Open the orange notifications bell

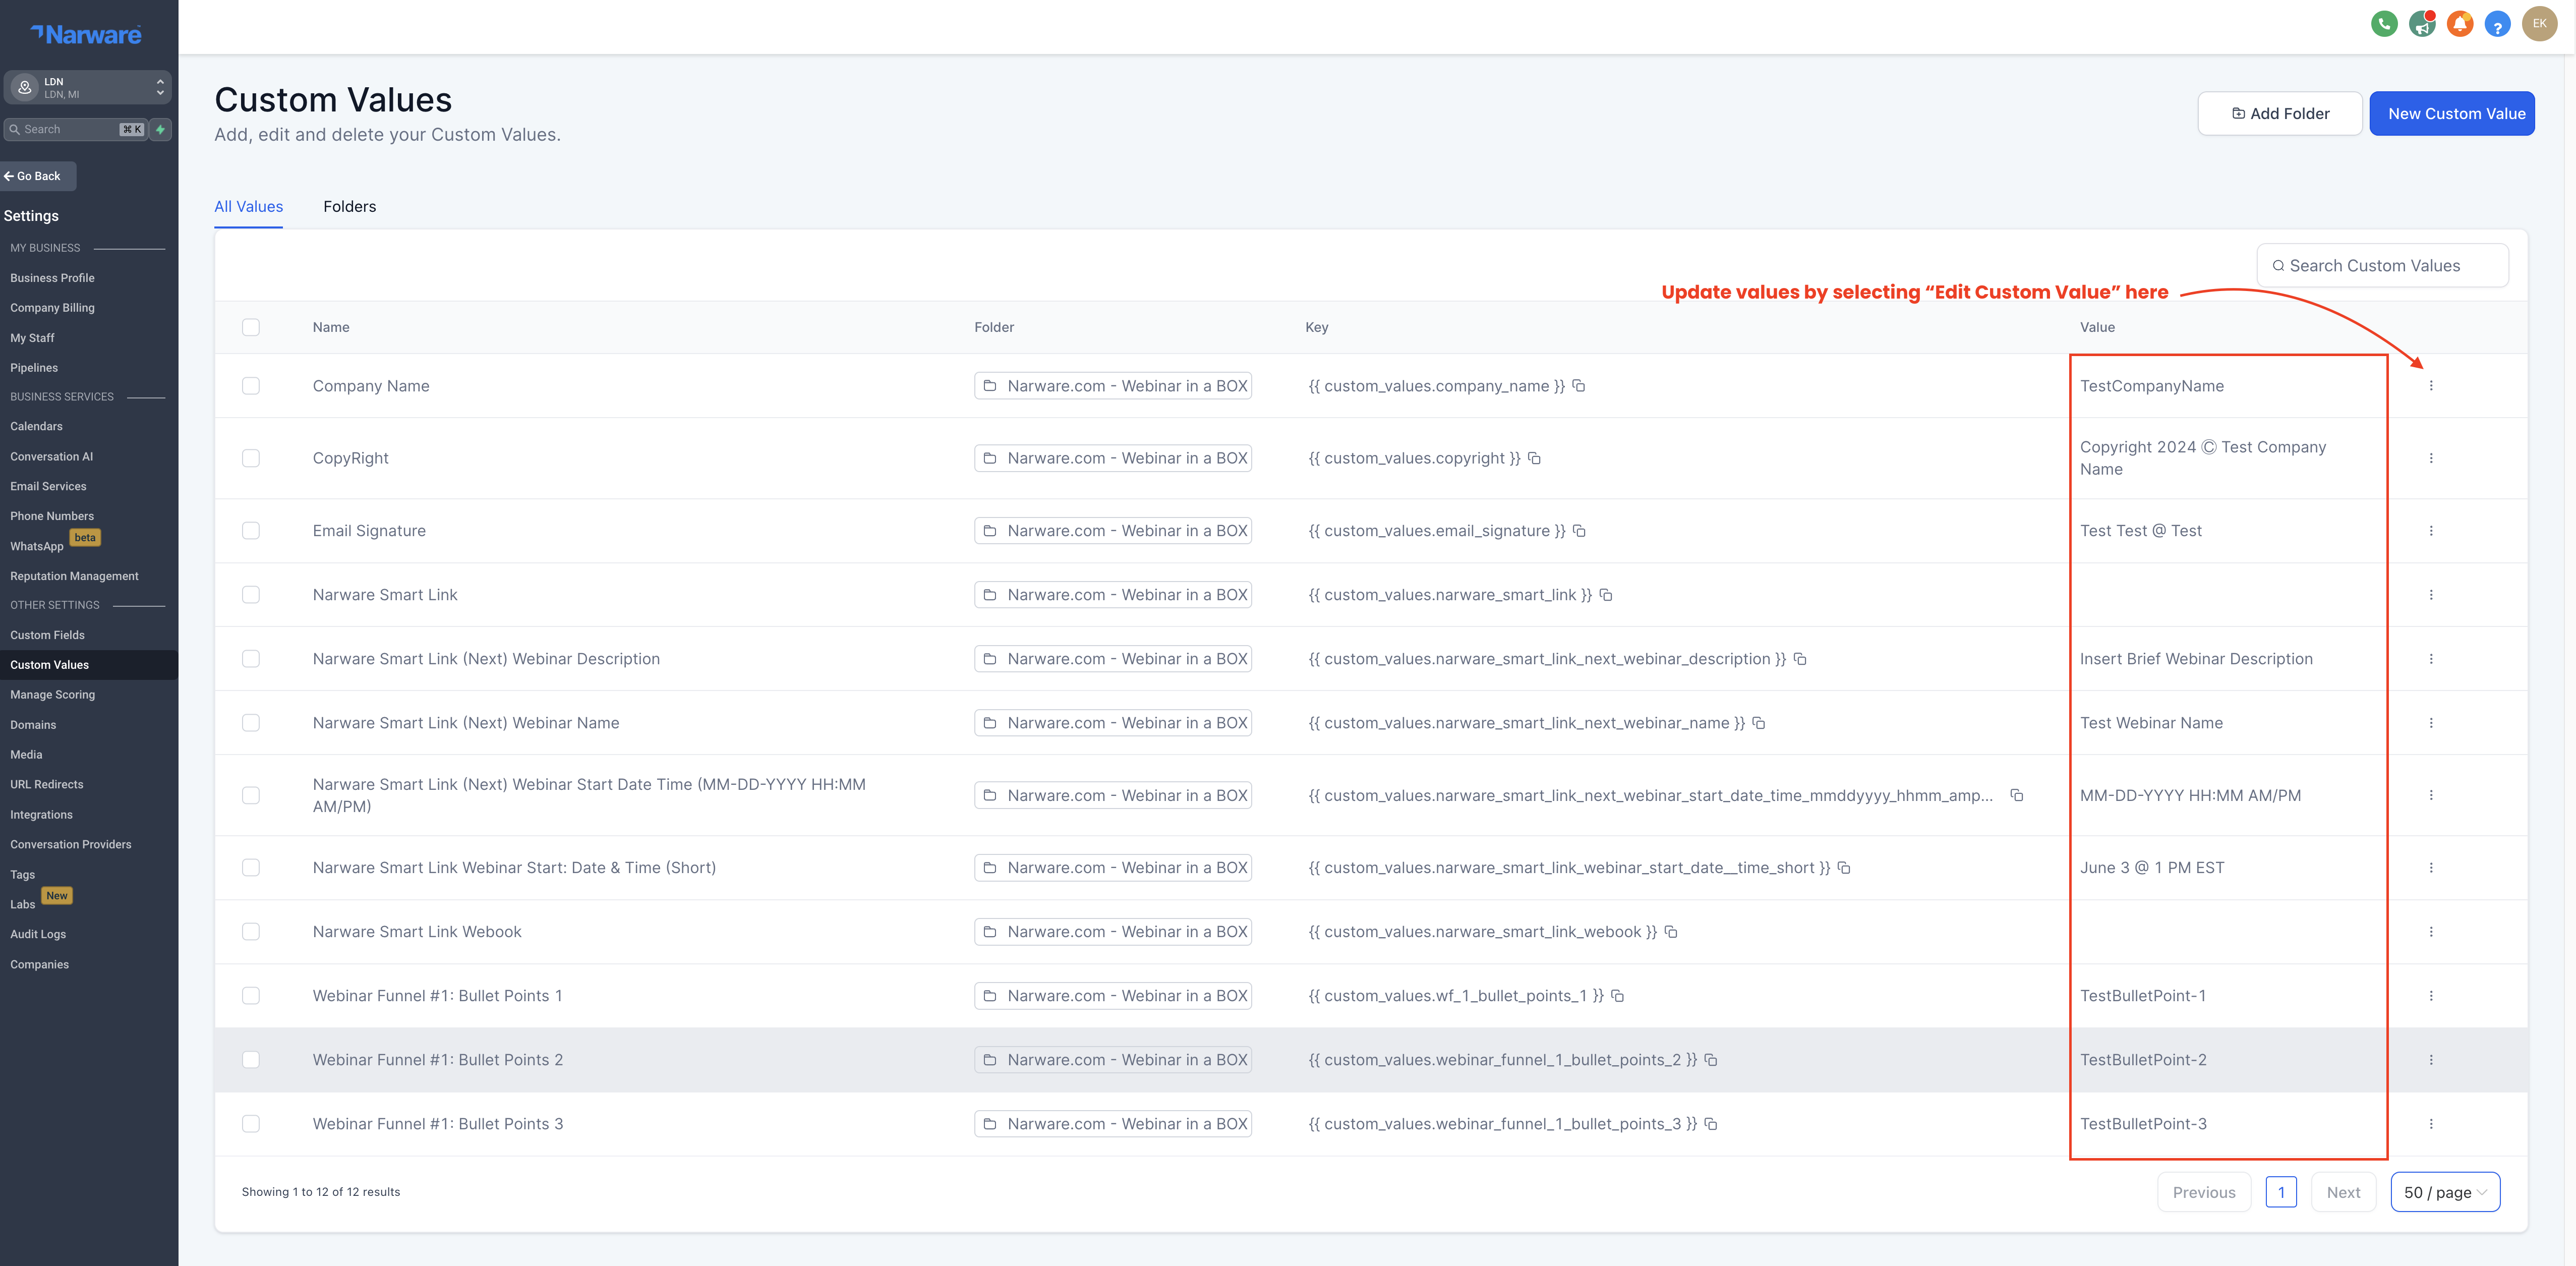pyautogui.click(x=2460, y=24)
